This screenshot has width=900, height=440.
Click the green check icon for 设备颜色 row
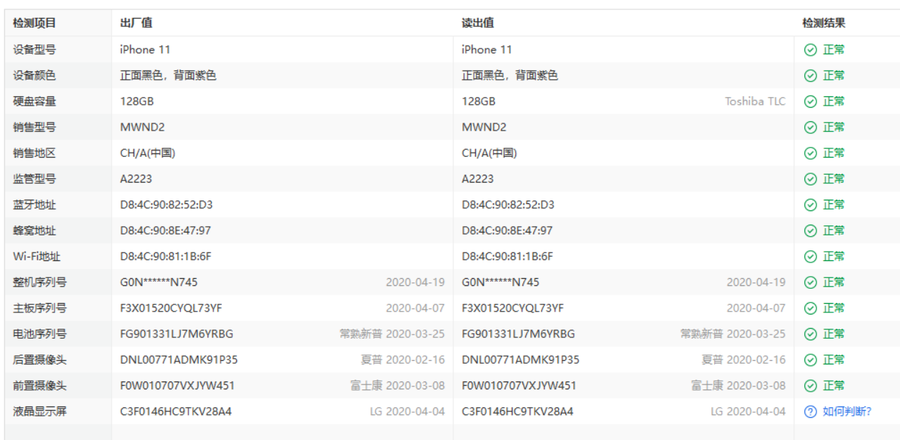810,75
